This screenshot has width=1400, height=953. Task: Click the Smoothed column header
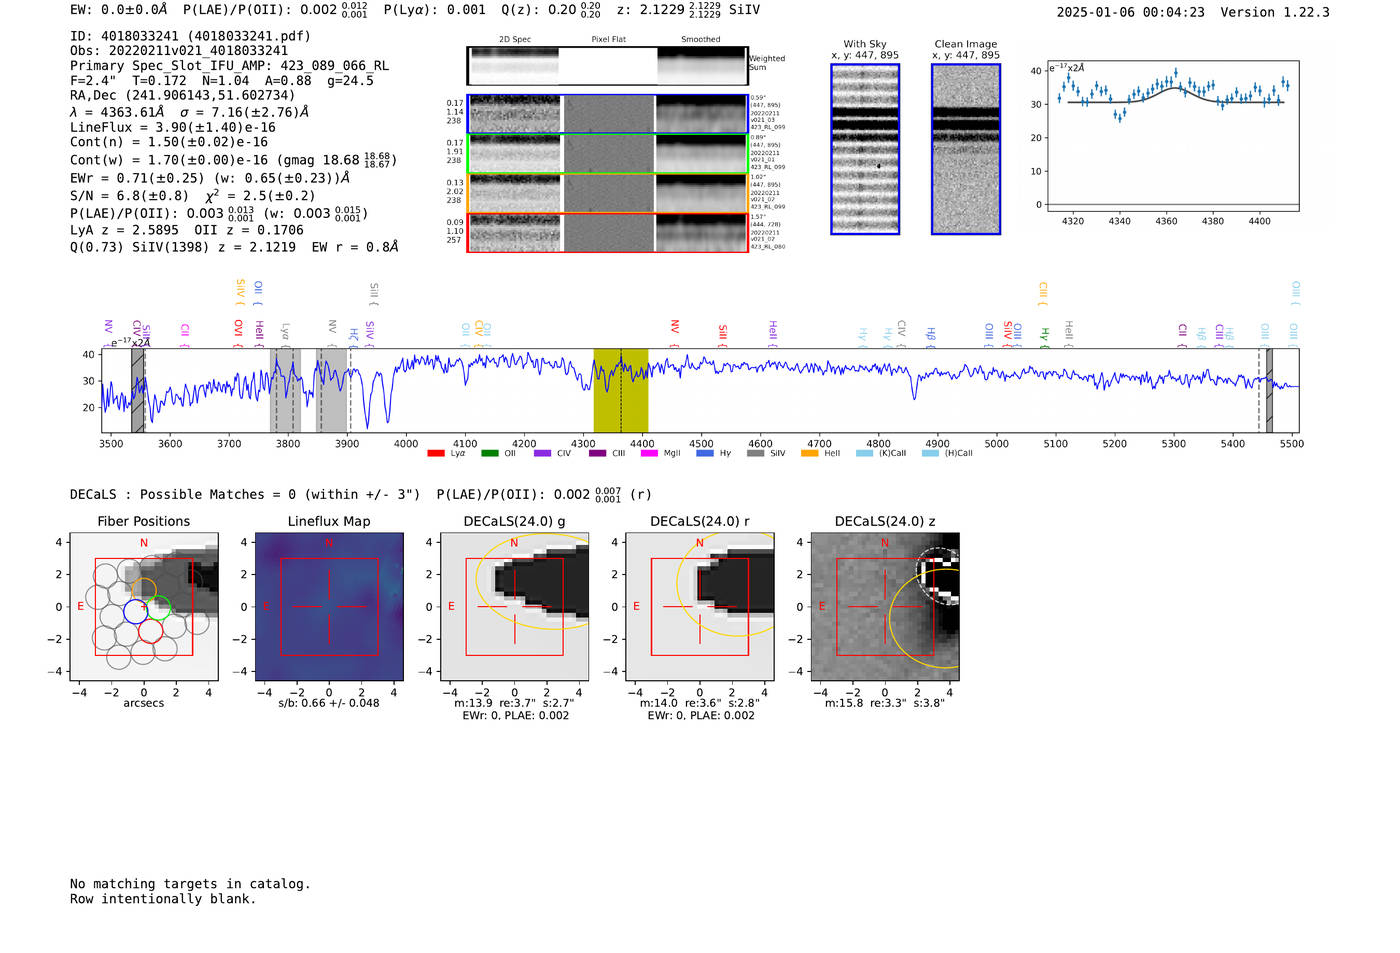701,39
